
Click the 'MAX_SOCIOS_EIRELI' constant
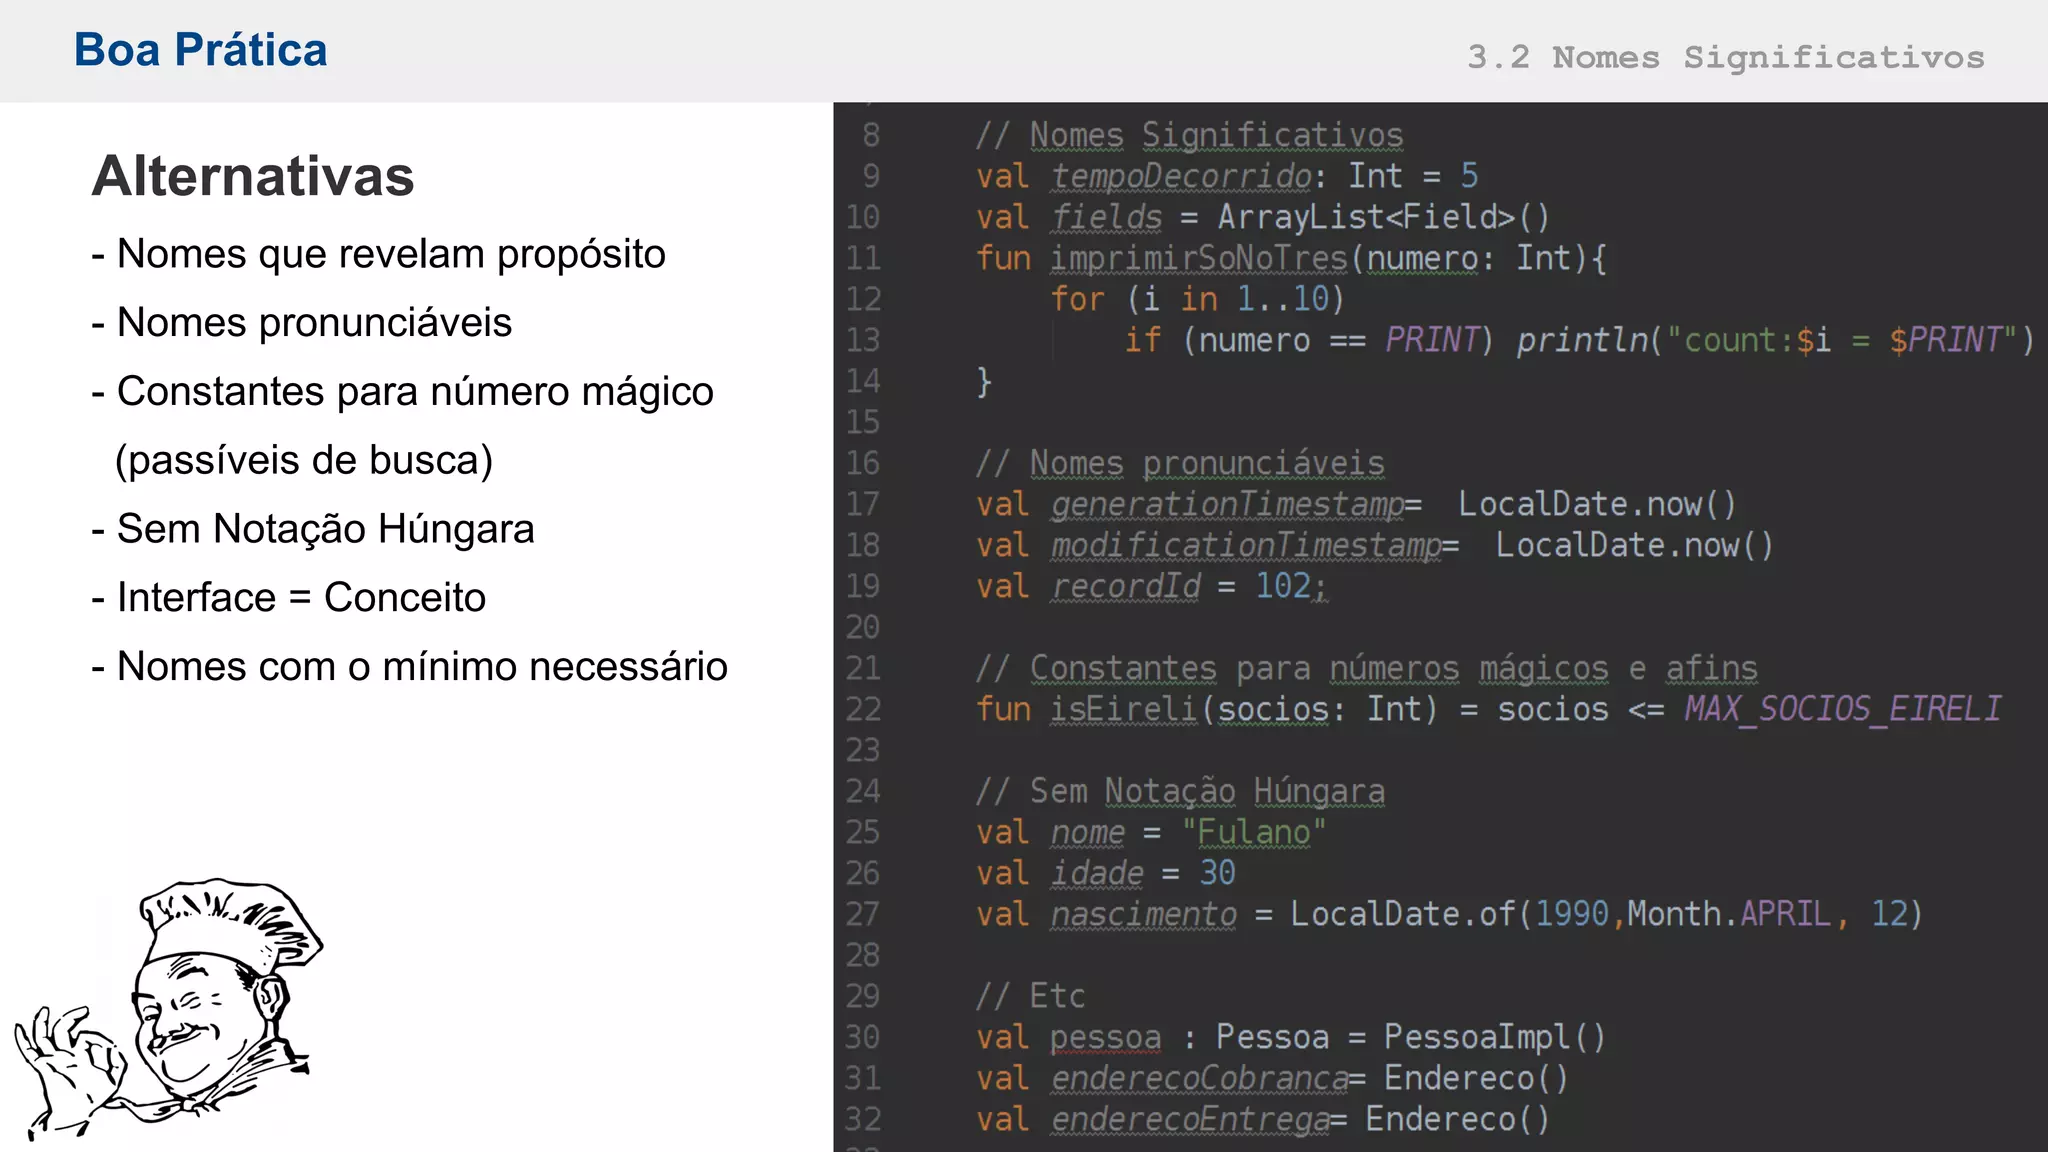(1842, 709)
